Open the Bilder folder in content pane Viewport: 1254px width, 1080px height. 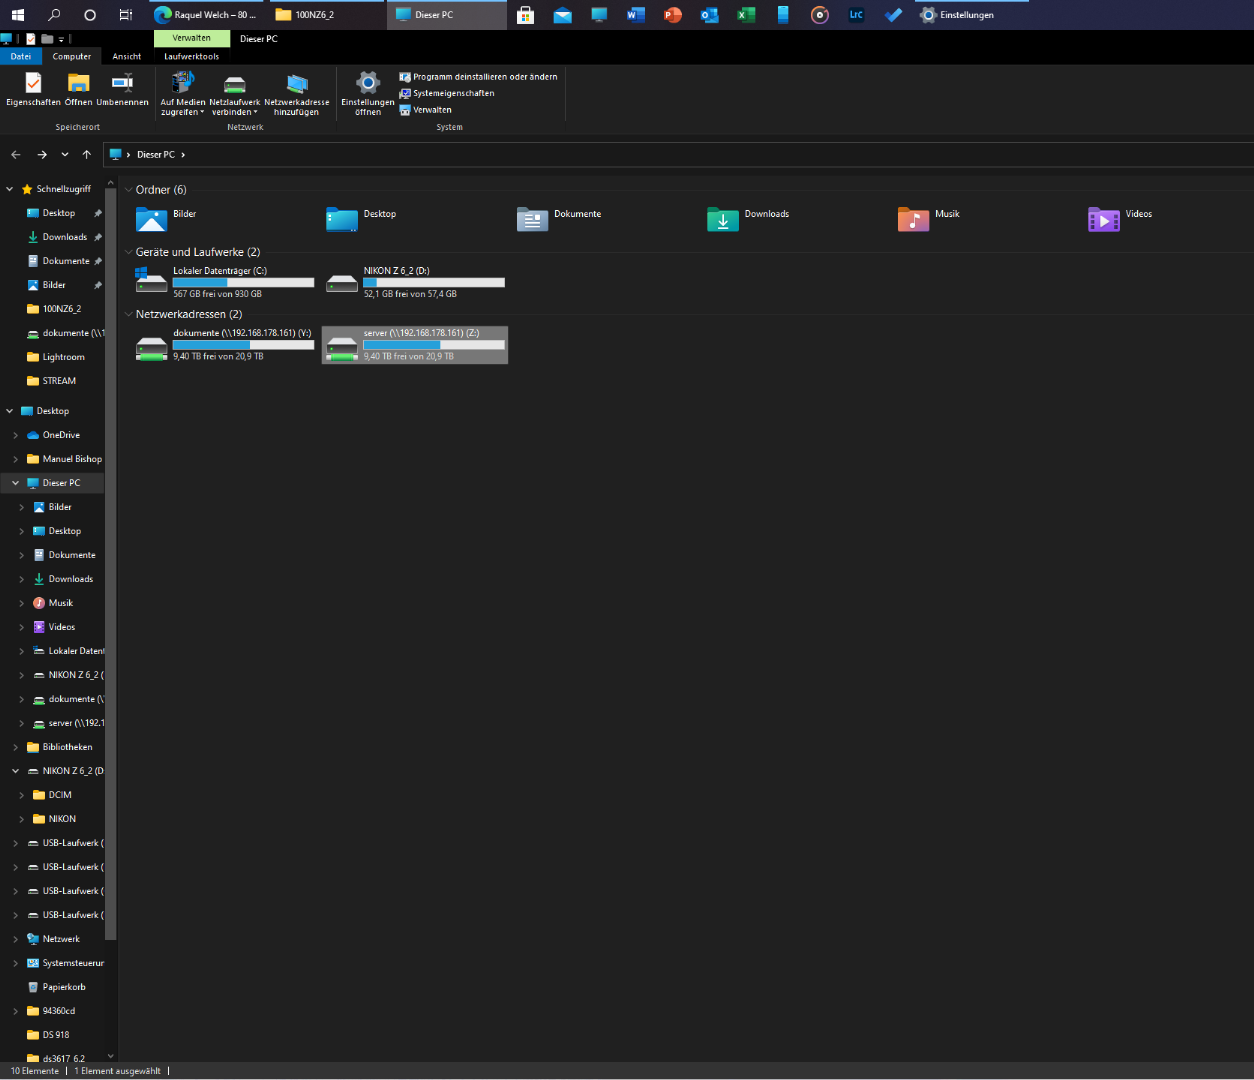(167, 219)
